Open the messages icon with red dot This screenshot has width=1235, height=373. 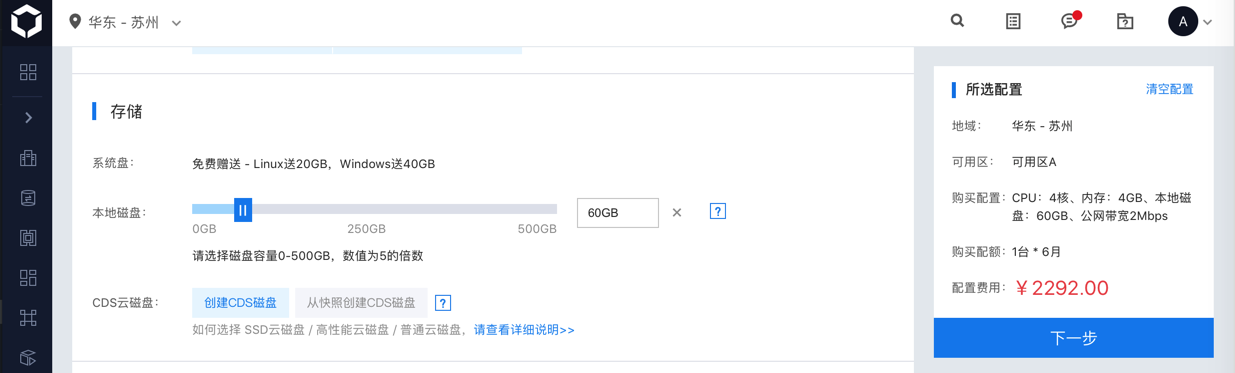coord(1070,21)
